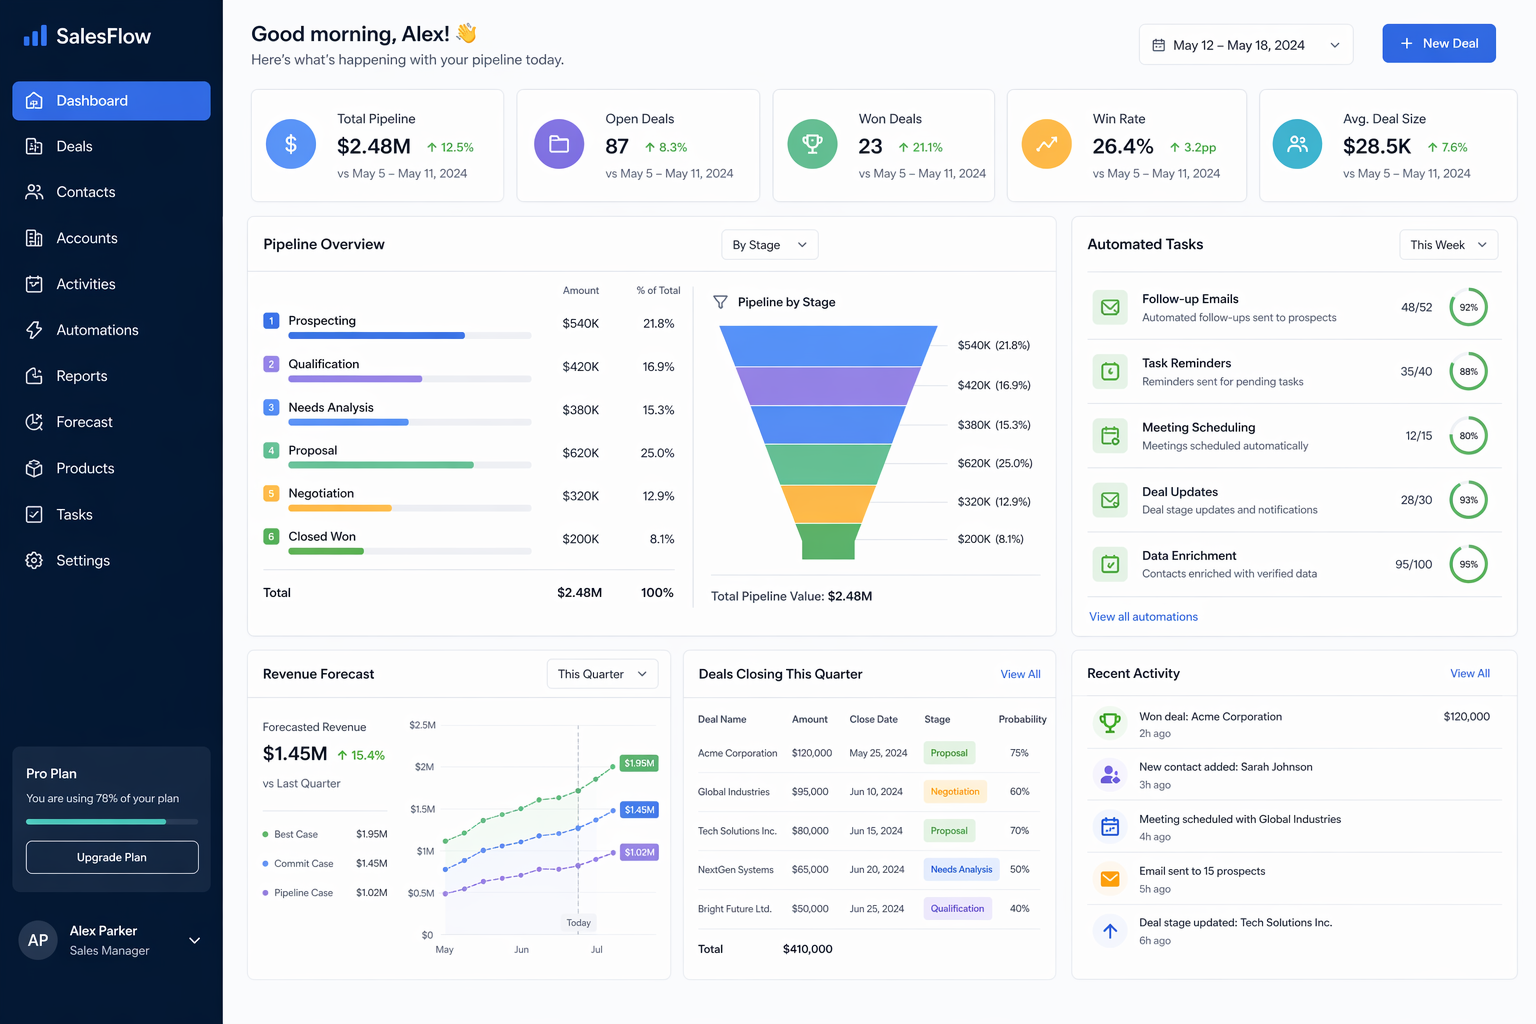Click the Prospecting stage progress bar
This screenshot has width=1536, height=1024.
tap(409, 336)
